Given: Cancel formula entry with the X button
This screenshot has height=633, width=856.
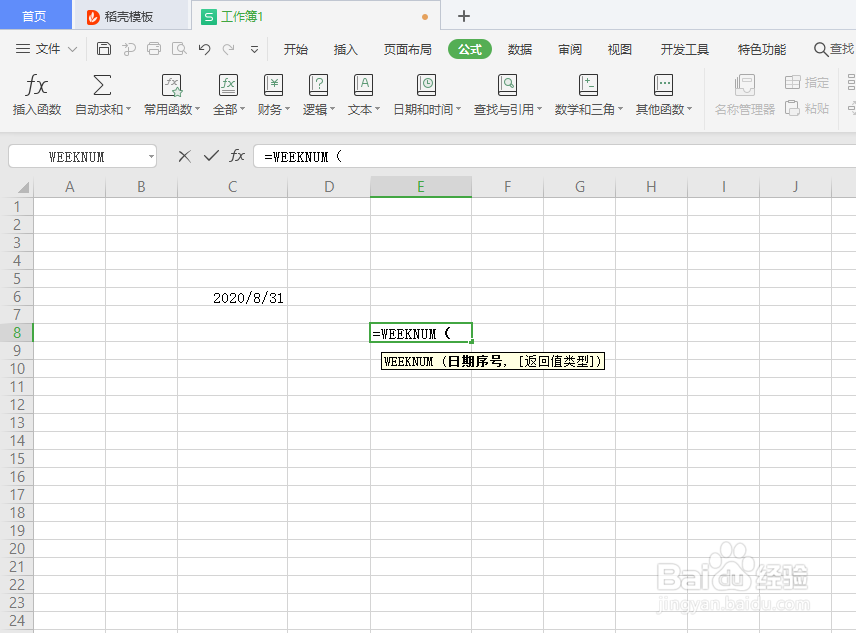Looking at the screenshot, I should click(184, 156).
